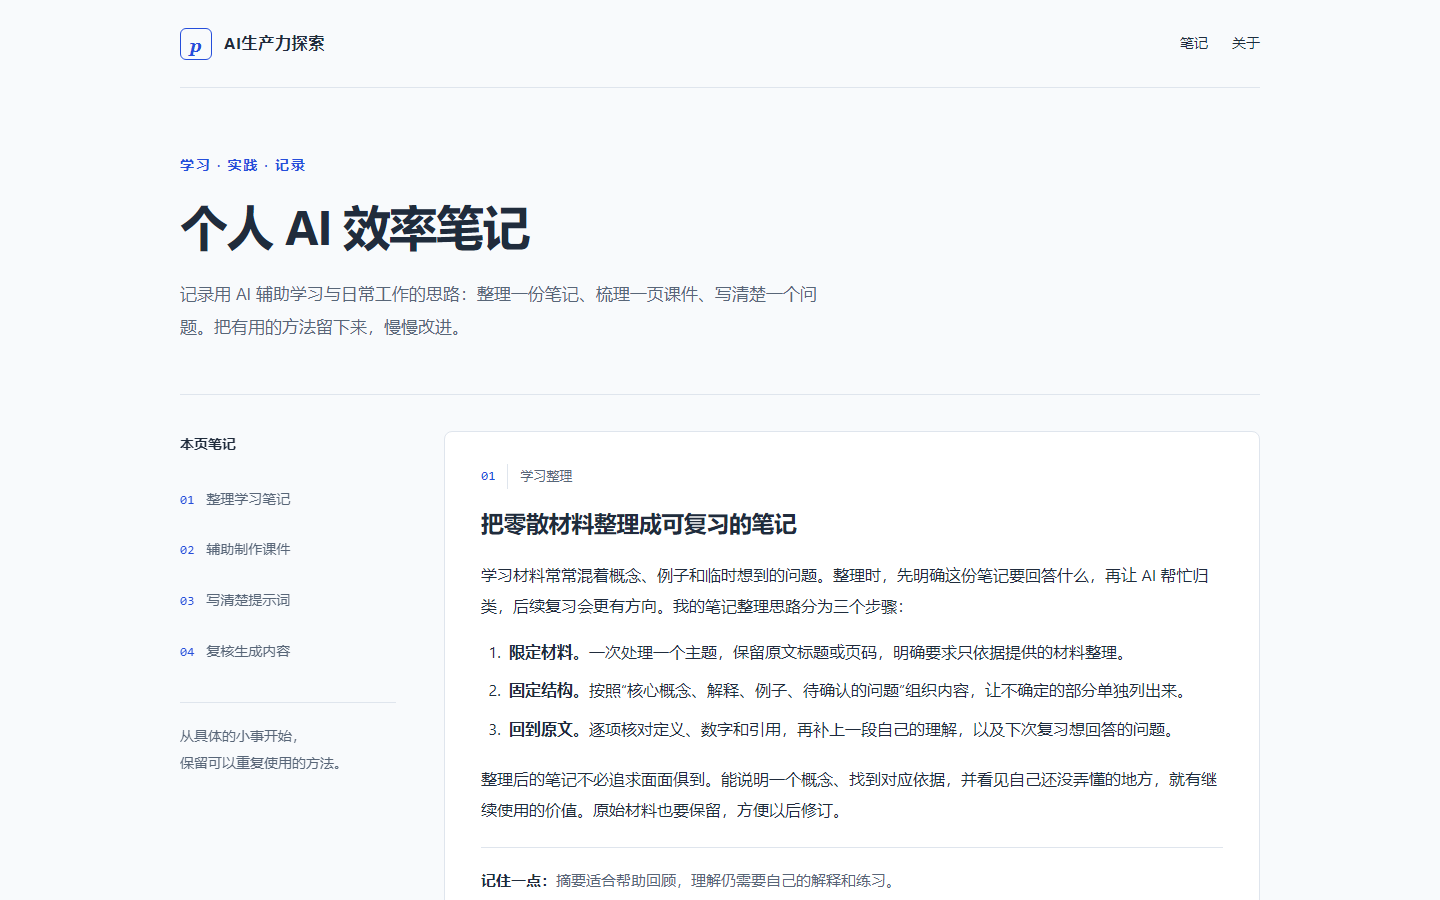Select 复核生成内容 sidebar entry
The width and height of the screenshot is (1440, 900).
[x=235, y=651]
